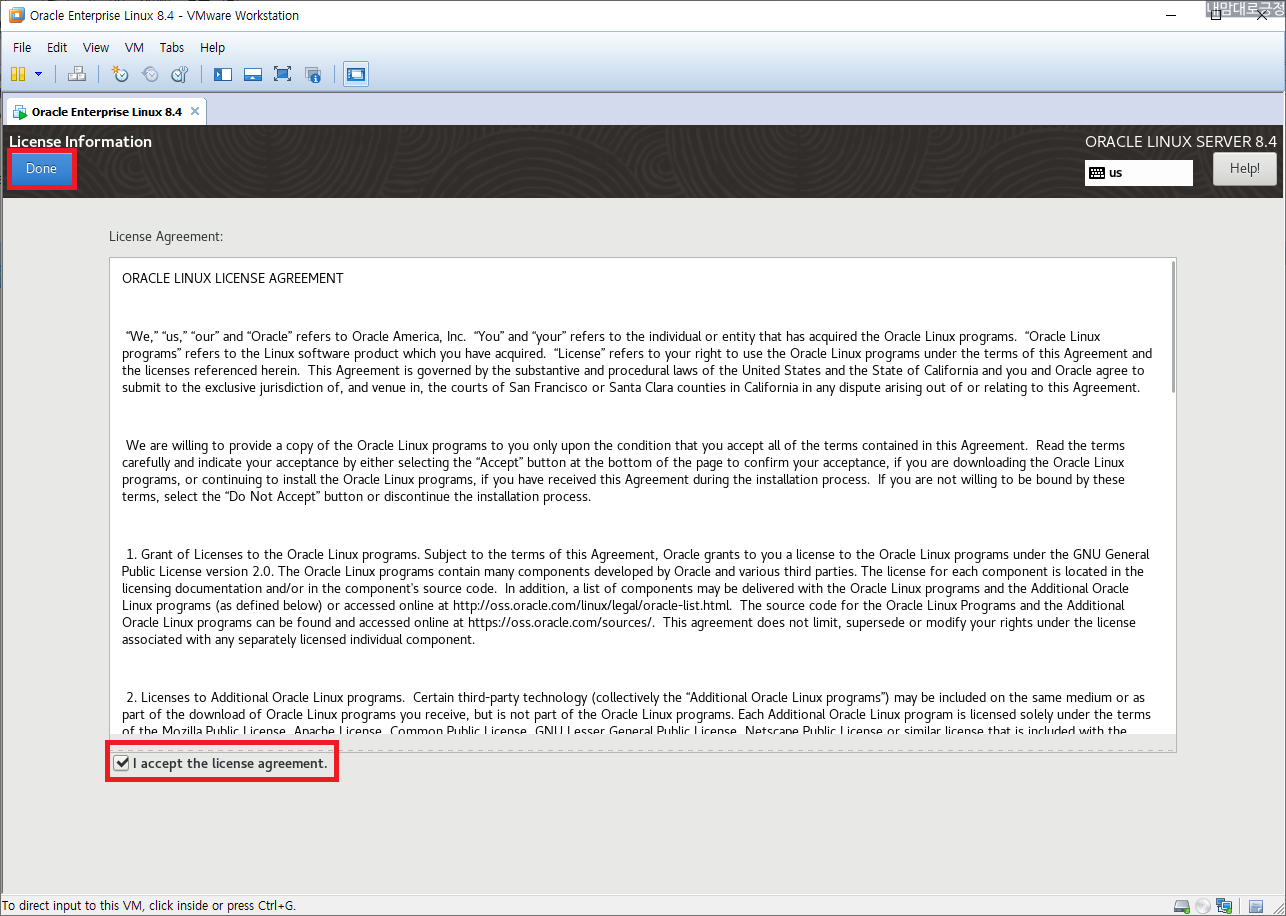The height and width of the screenshot is (916, 1286).
Task: Open the Help menu
Action: point(212,47)
